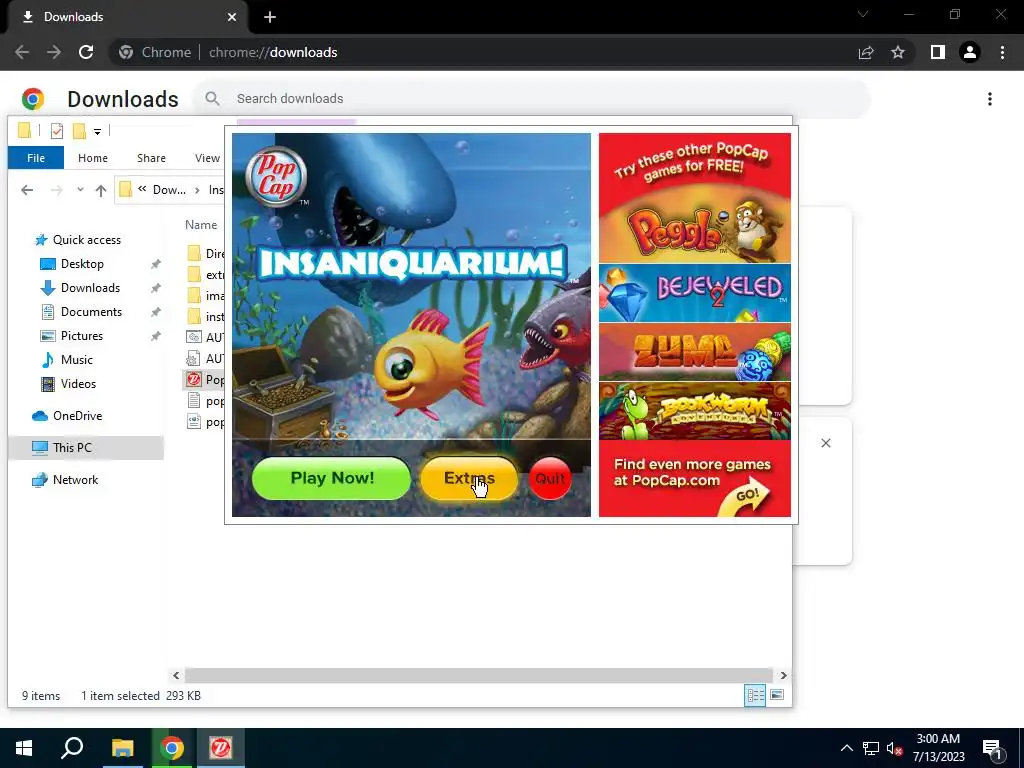
Task: Open the Extras button in launcher
Action: (x=469, y=478)
